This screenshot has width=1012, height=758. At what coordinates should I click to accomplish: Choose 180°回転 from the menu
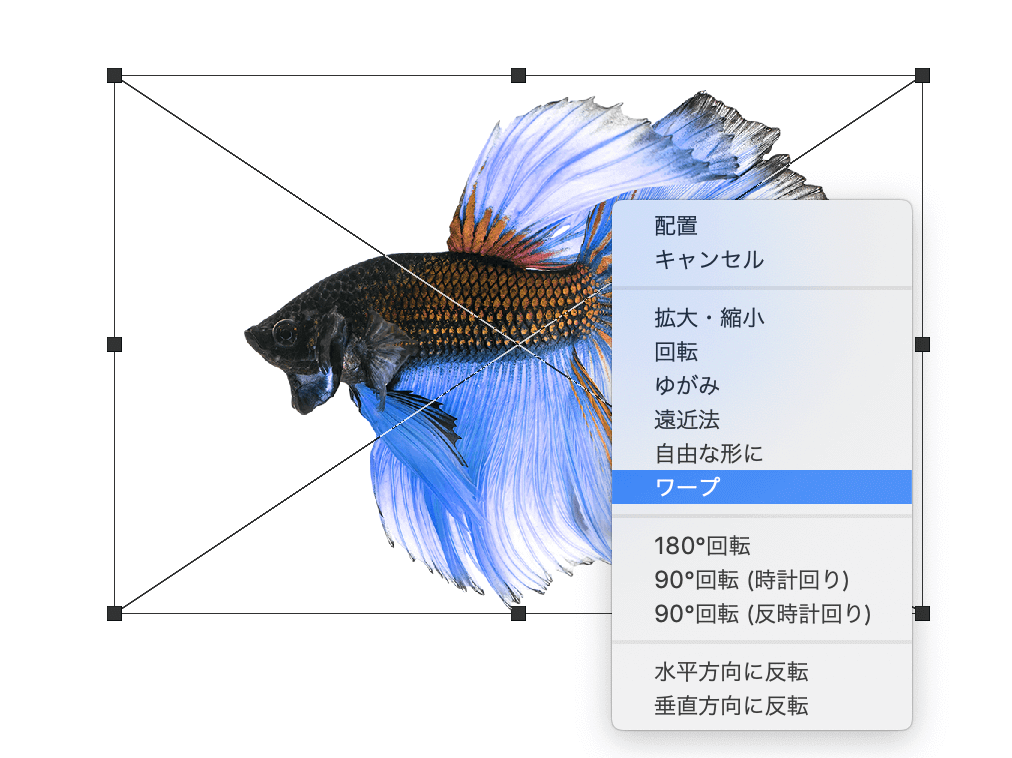click(762, 546)
